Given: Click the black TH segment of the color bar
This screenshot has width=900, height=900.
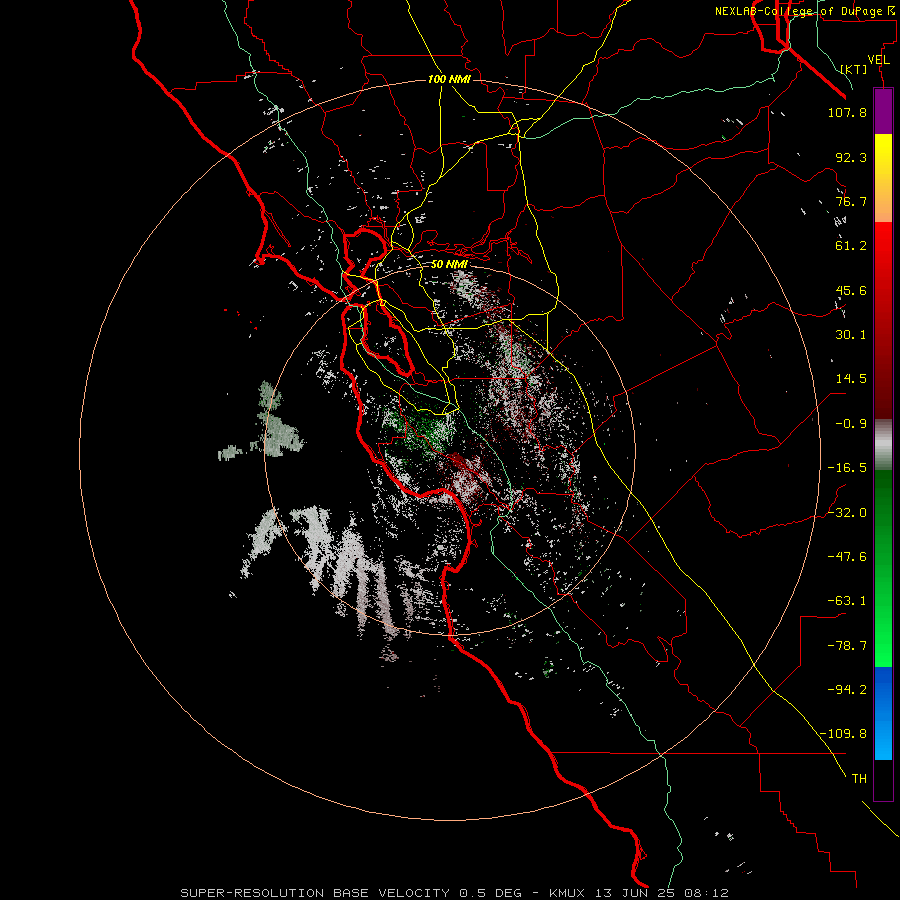Looking at the screenshot, I should click(883, 780).
